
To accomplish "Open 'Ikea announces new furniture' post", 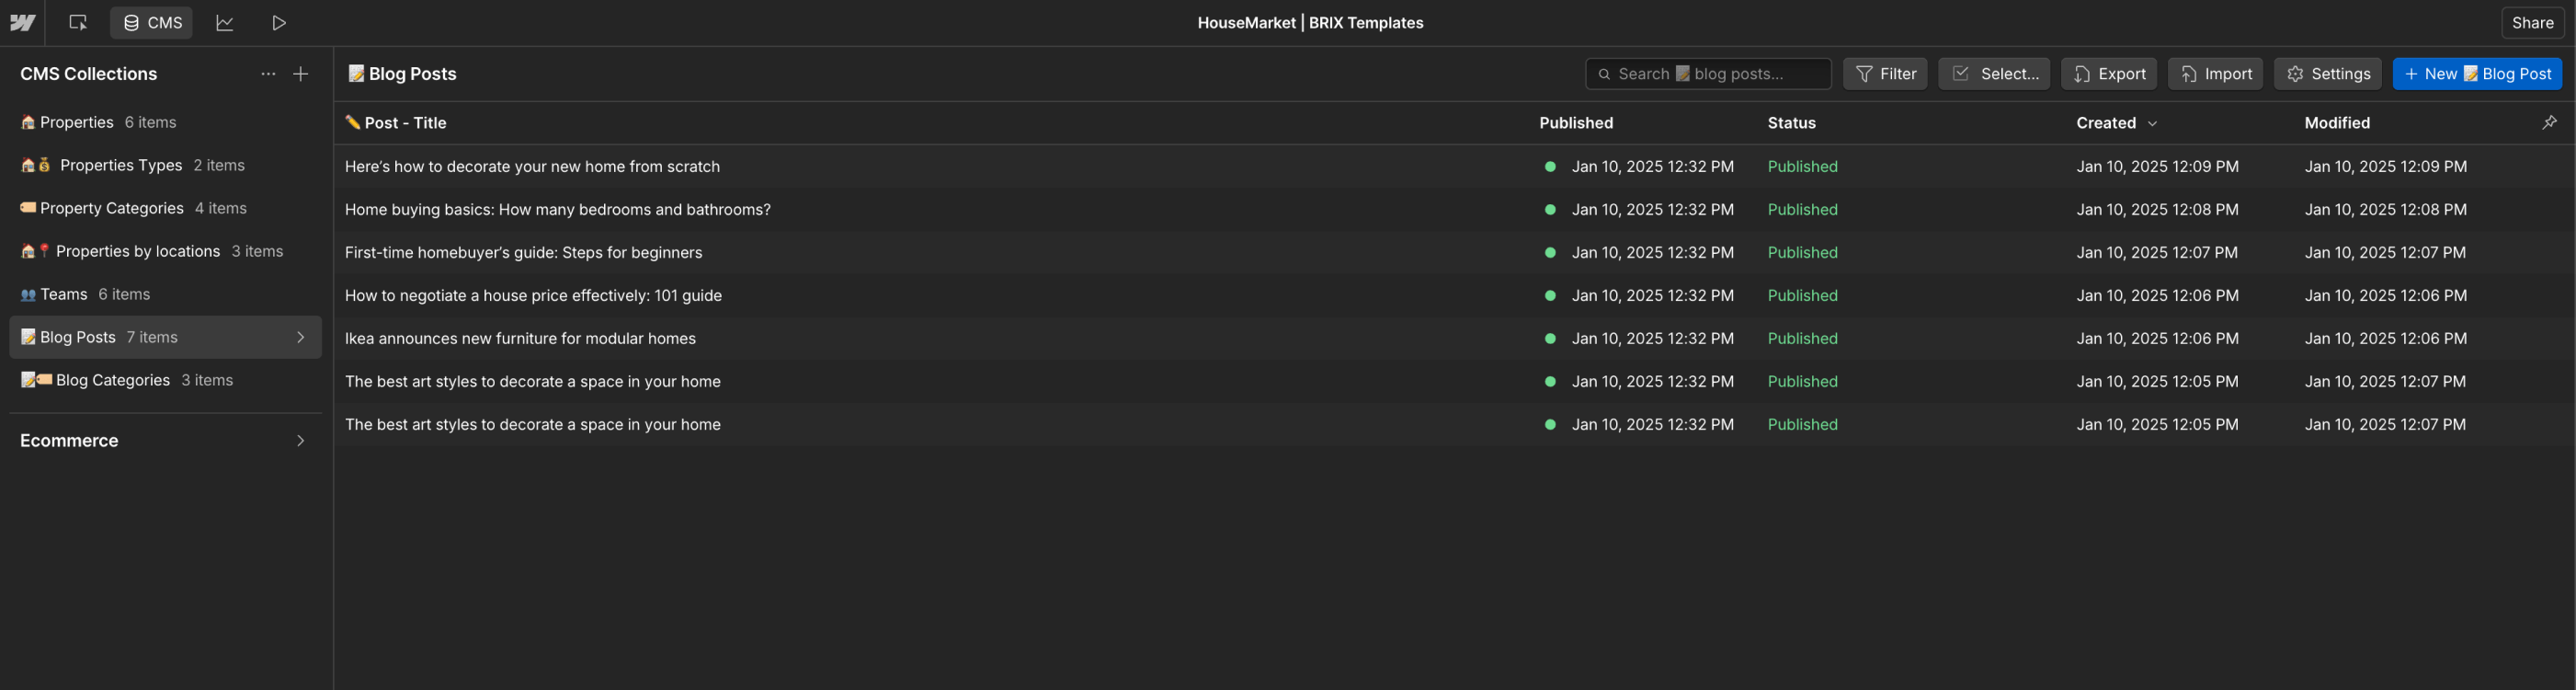I will [520, 338].
